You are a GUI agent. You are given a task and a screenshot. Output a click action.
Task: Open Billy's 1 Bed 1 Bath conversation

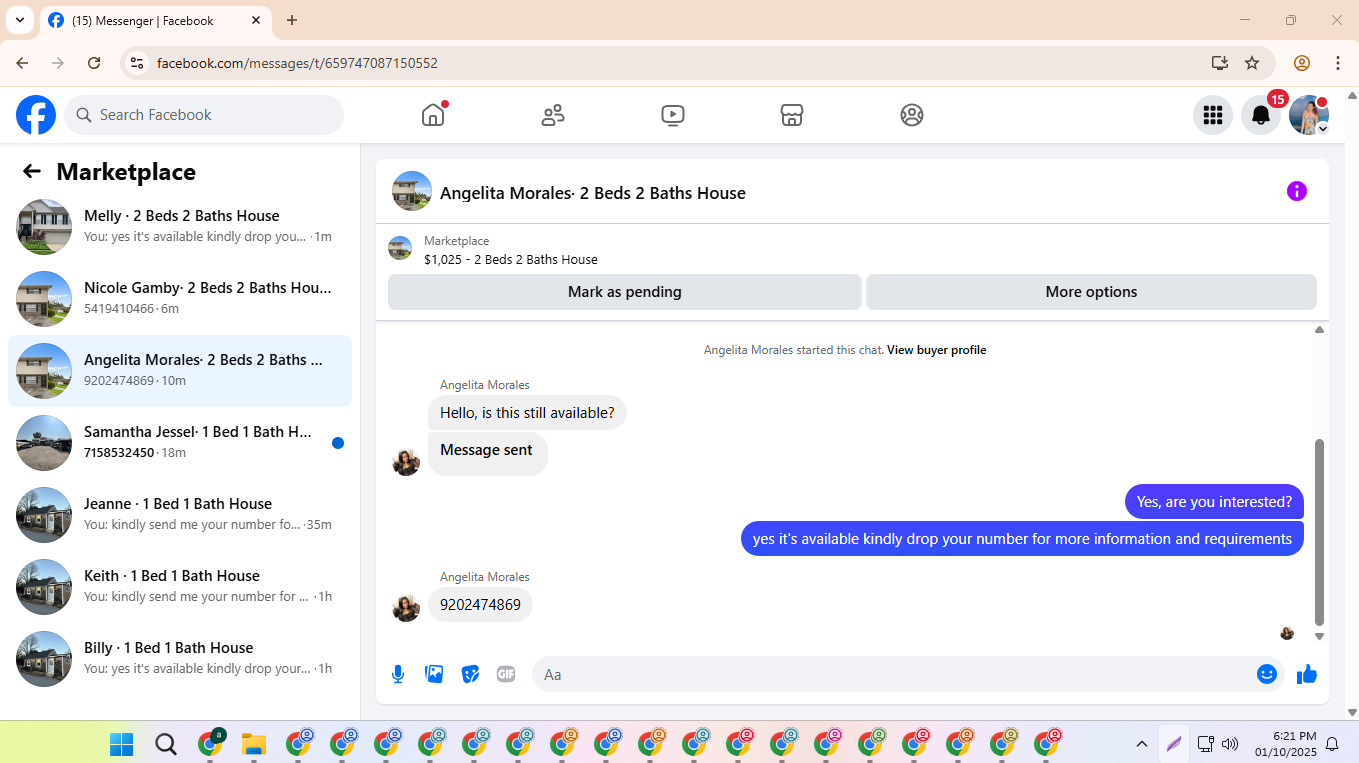(180, 659)
